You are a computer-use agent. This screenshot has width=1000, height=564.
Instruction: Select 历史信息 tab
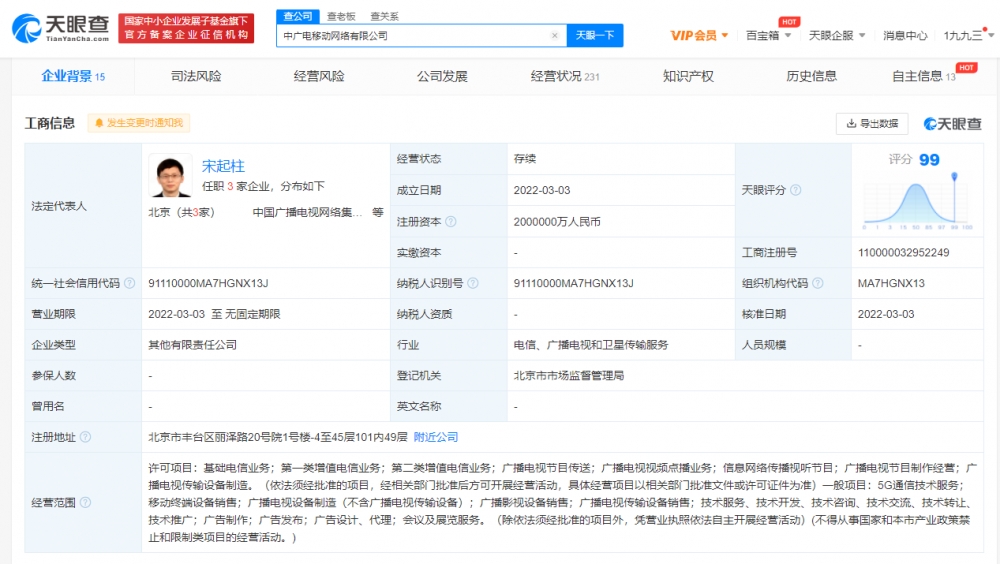tap(811, 77)
